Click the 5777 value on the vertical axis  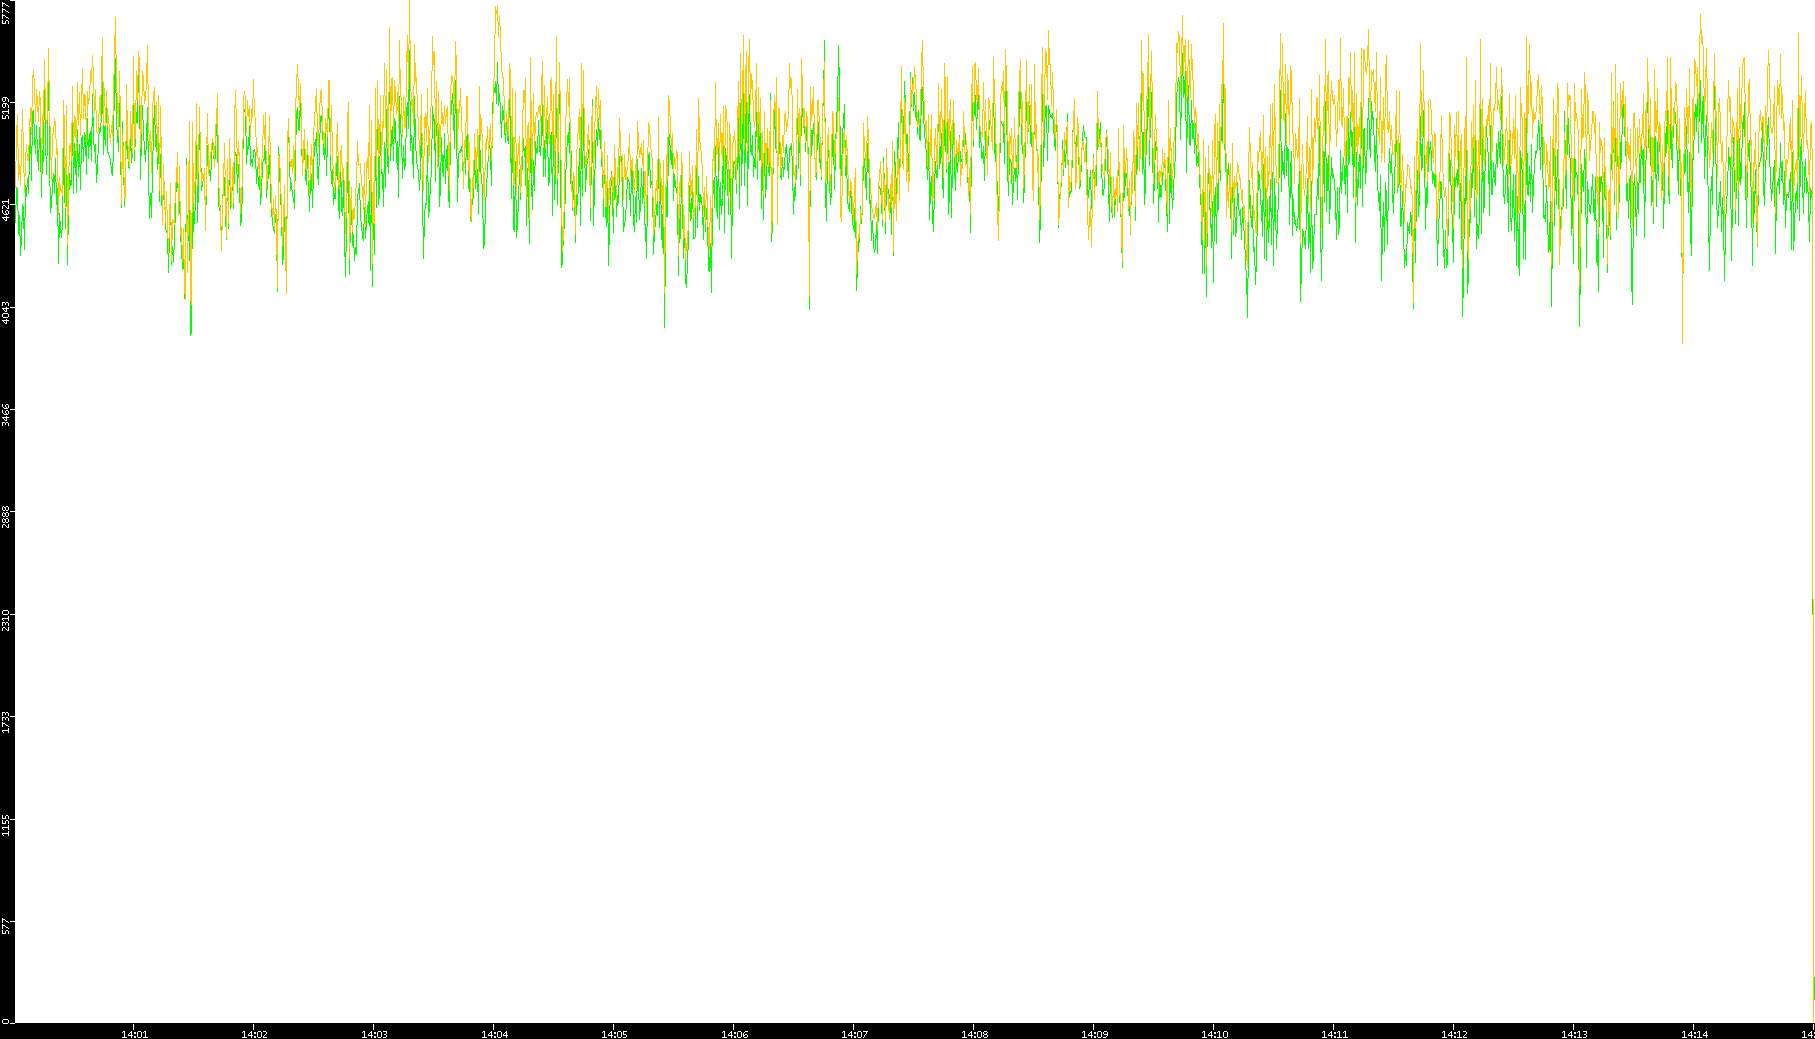[7, 13]
